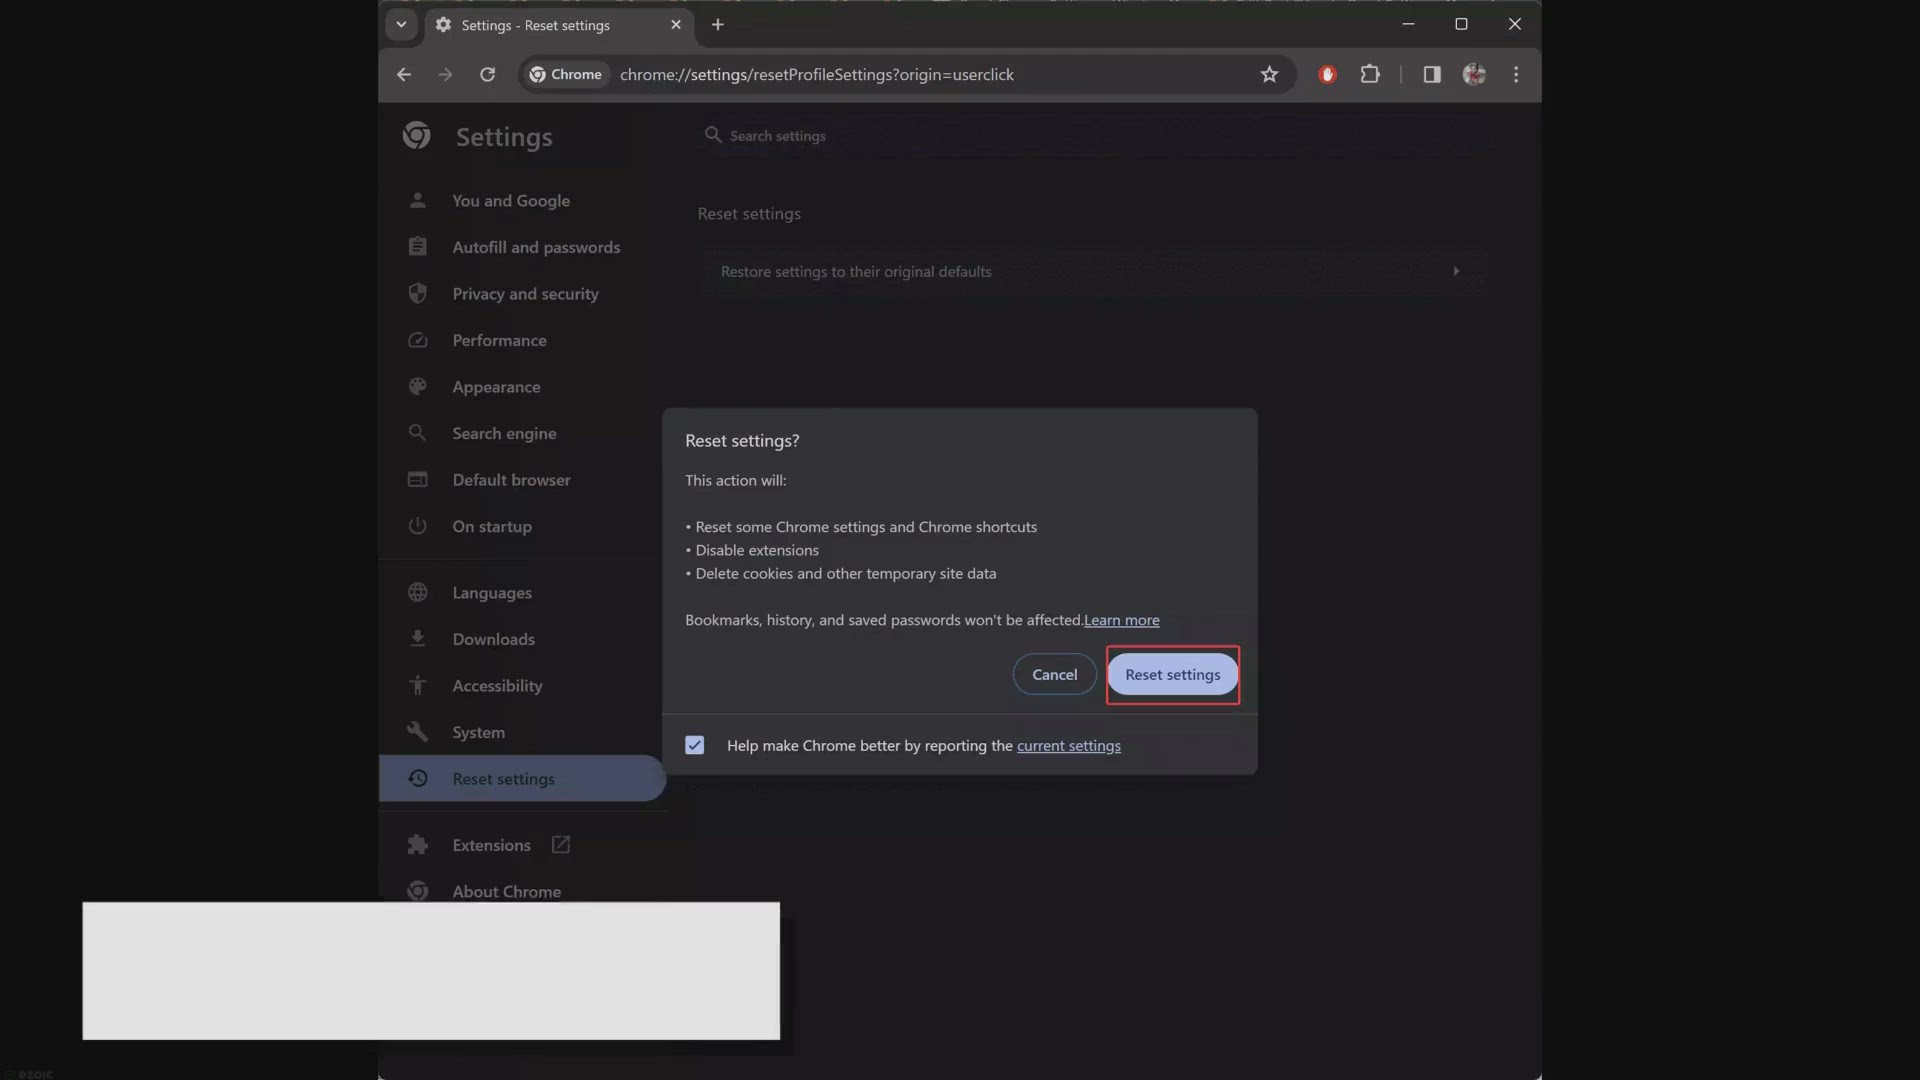Bookmark this page with star icon
This screenshot has height=1080, width=1920.
(1269, 75)
